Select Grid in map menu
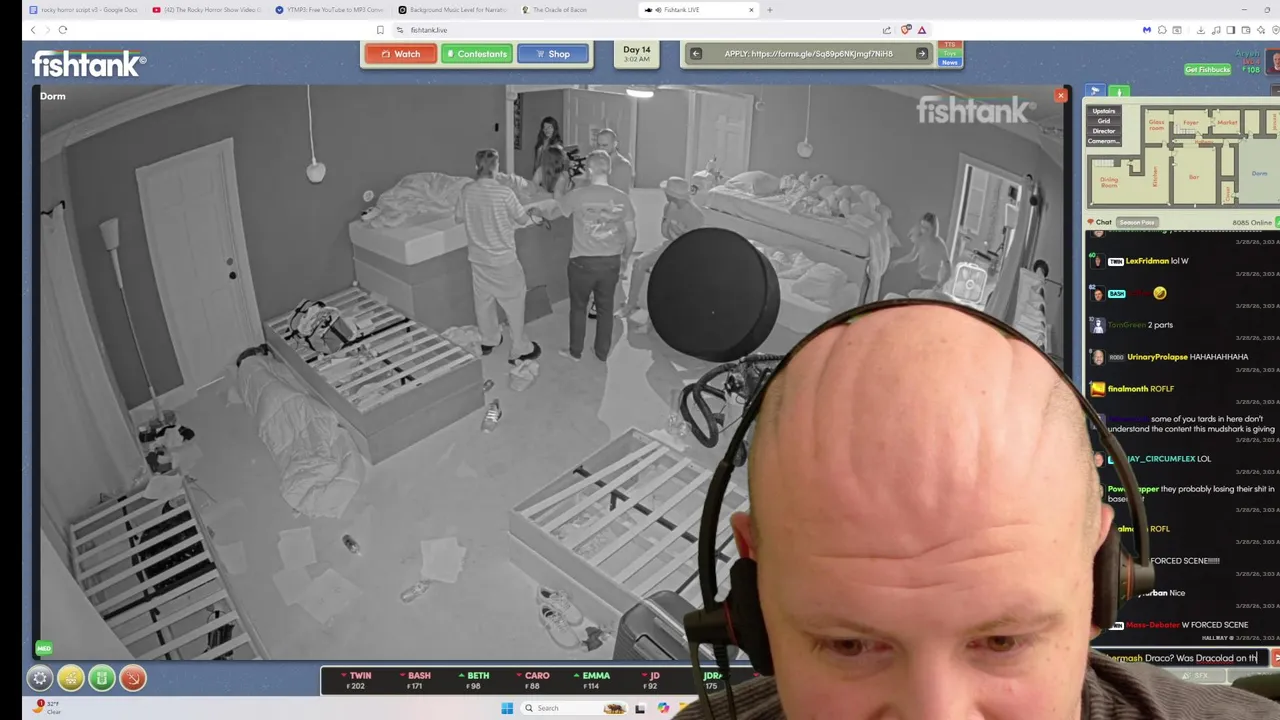This screenshot has height=720, width=1280. tap(1104, 121)
